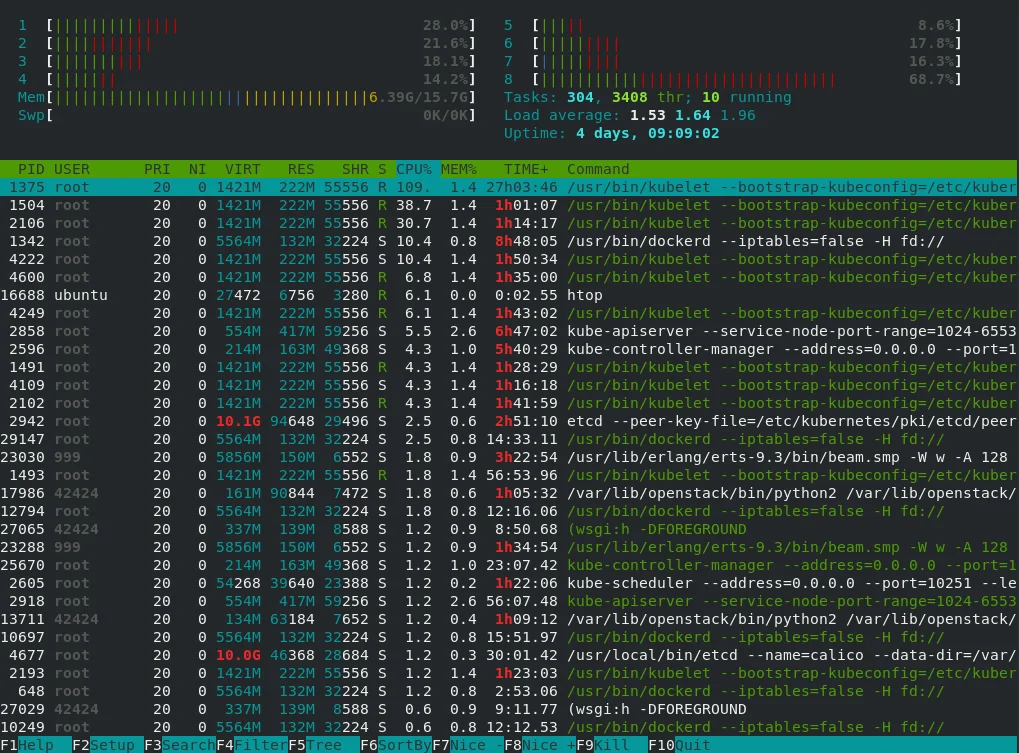This screenshot has height=753, width=1019.
Task: Open the F6 SortBy menu
Action: (396, 745)
